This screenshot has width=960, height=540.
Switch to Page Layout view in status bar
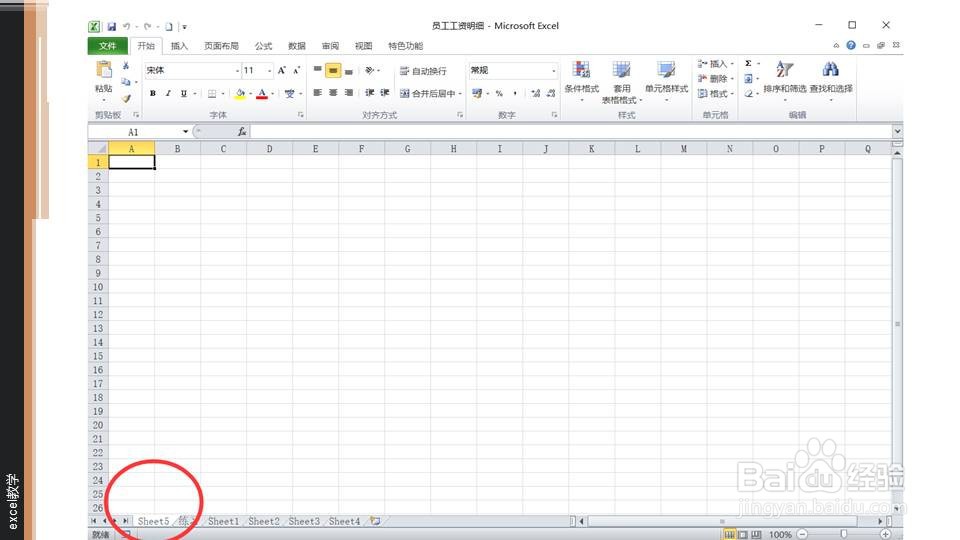click(x=743, y=534)
